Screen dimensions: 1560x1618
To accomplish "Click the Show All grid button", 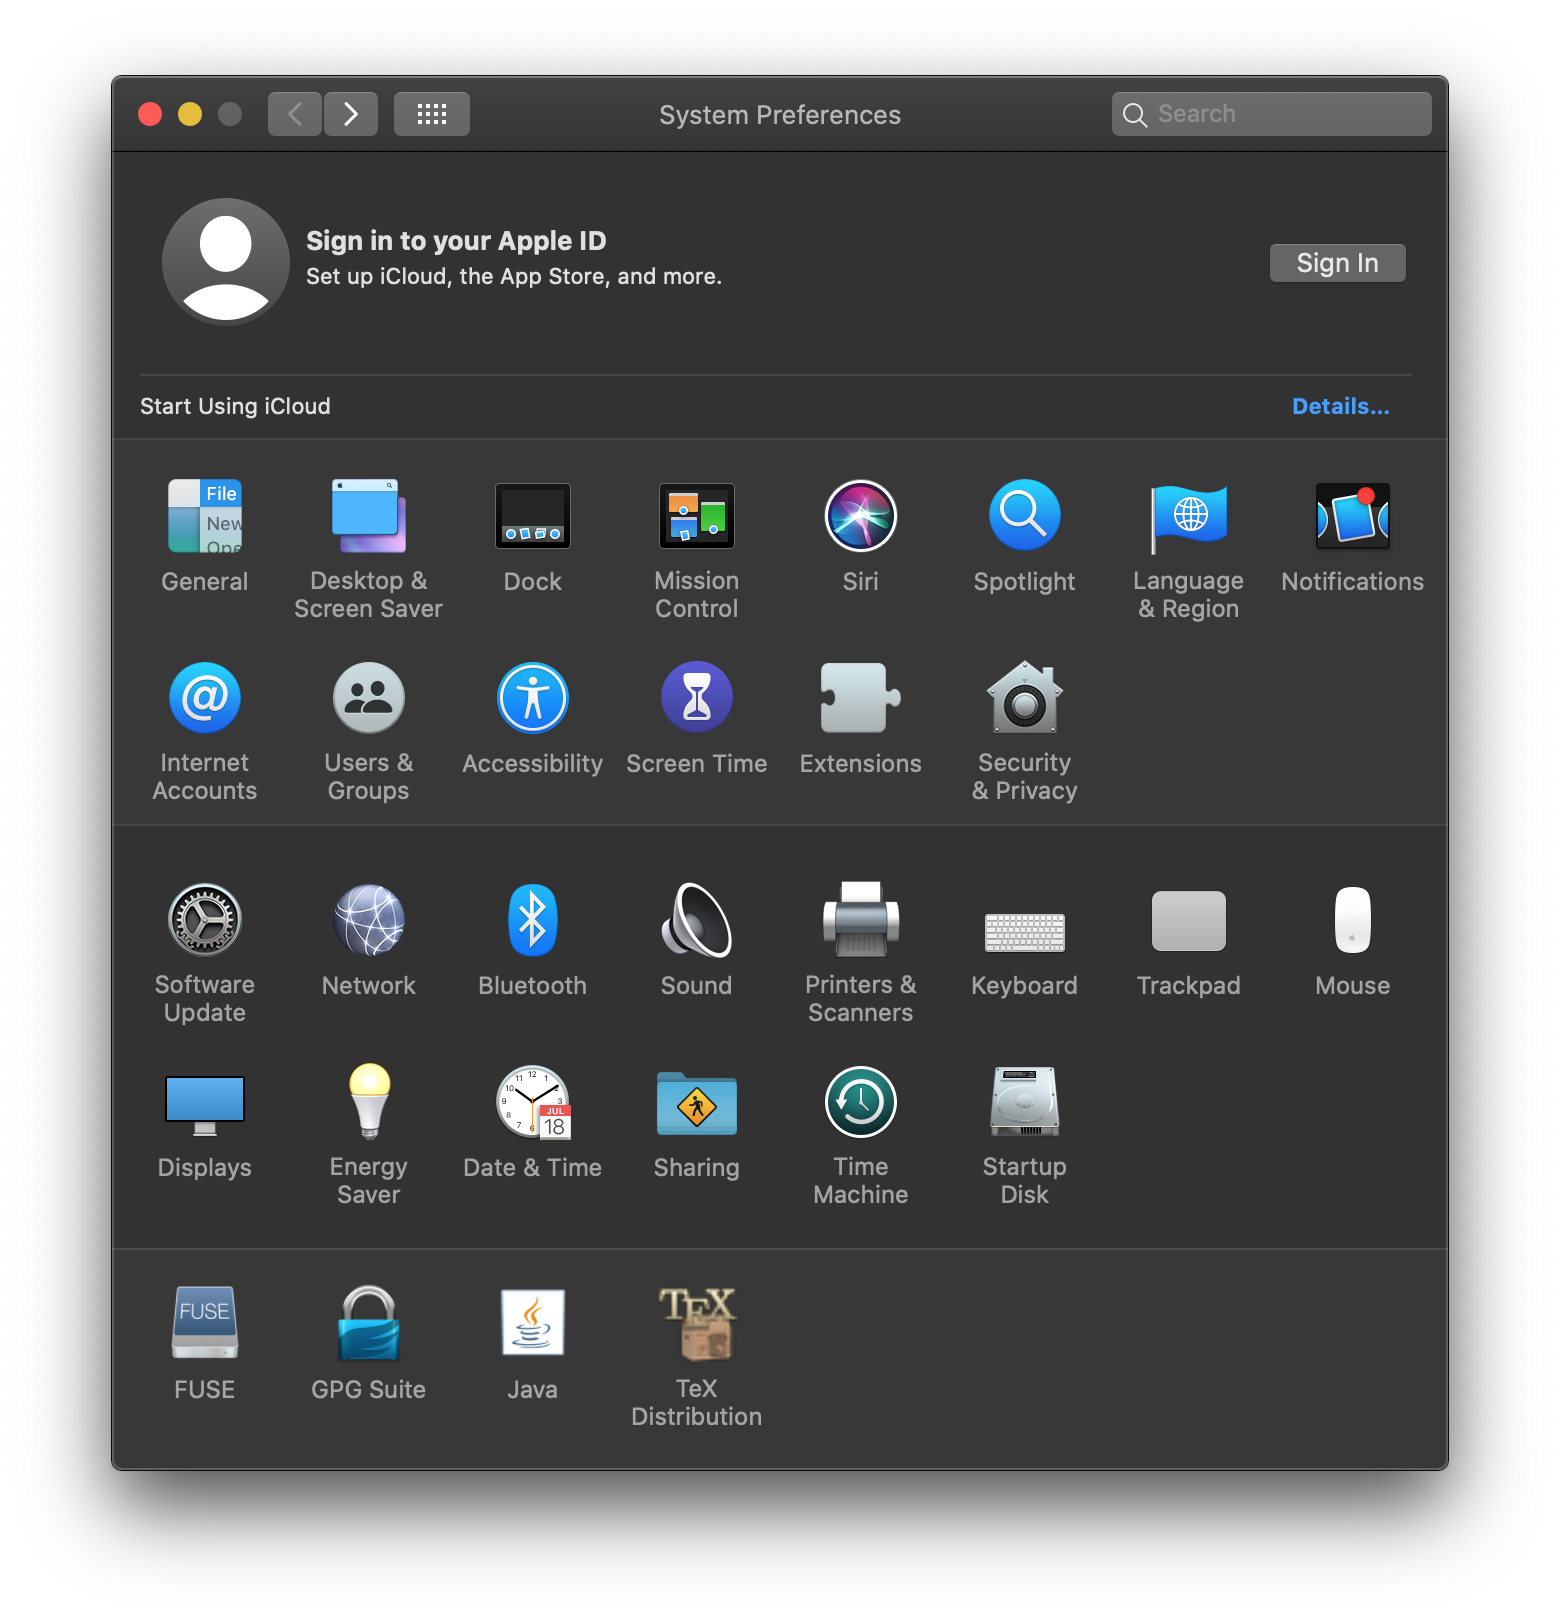I will click(432, 114).
